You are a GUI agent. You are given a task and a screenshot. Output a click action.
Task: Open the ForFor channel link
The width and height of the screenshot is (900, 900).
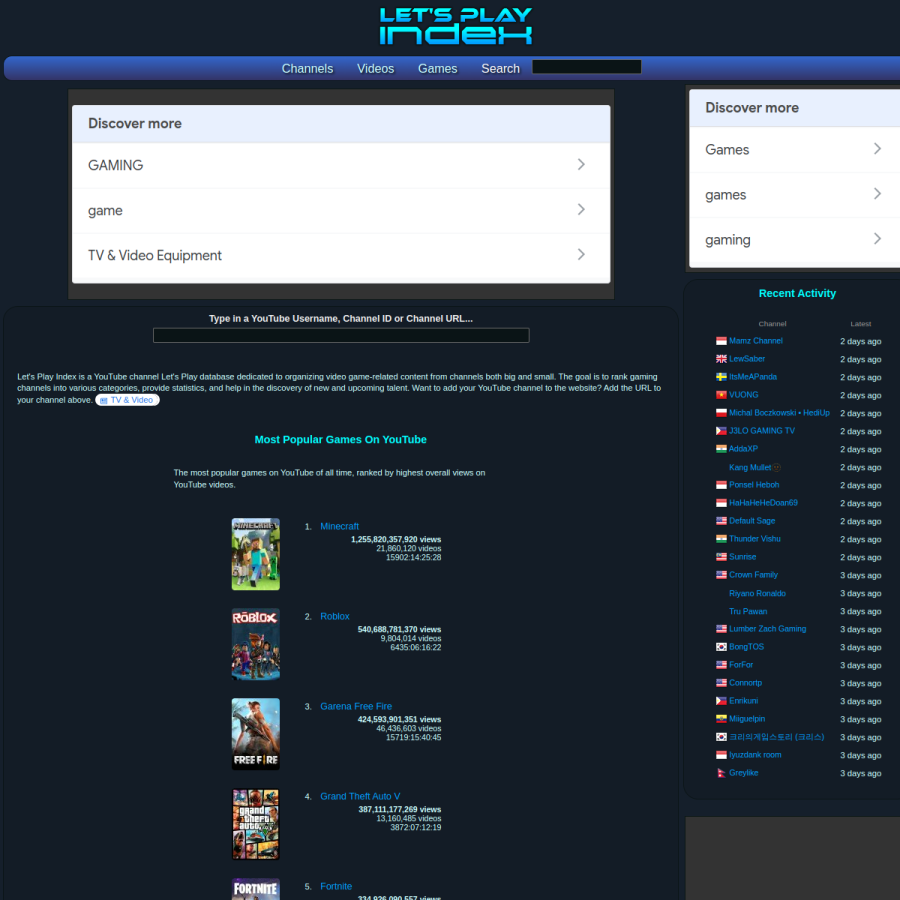click(740, 665)
